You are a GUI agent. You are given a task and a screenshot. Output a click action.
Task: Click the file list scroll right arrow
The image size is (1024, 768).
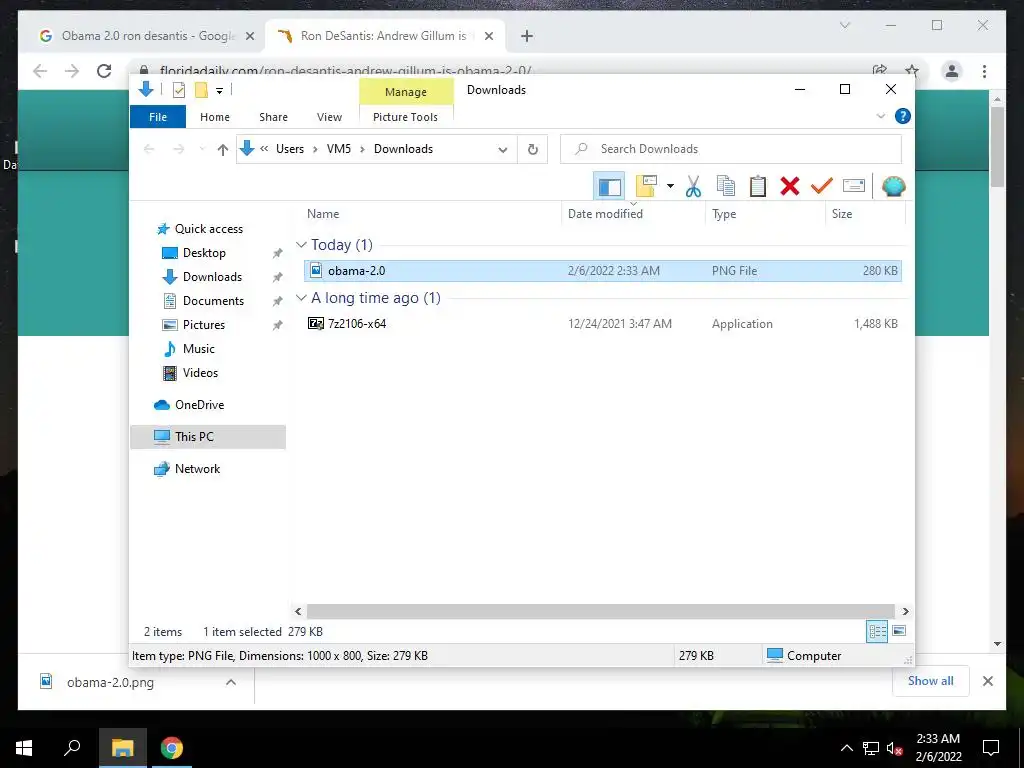pos(905,611)
